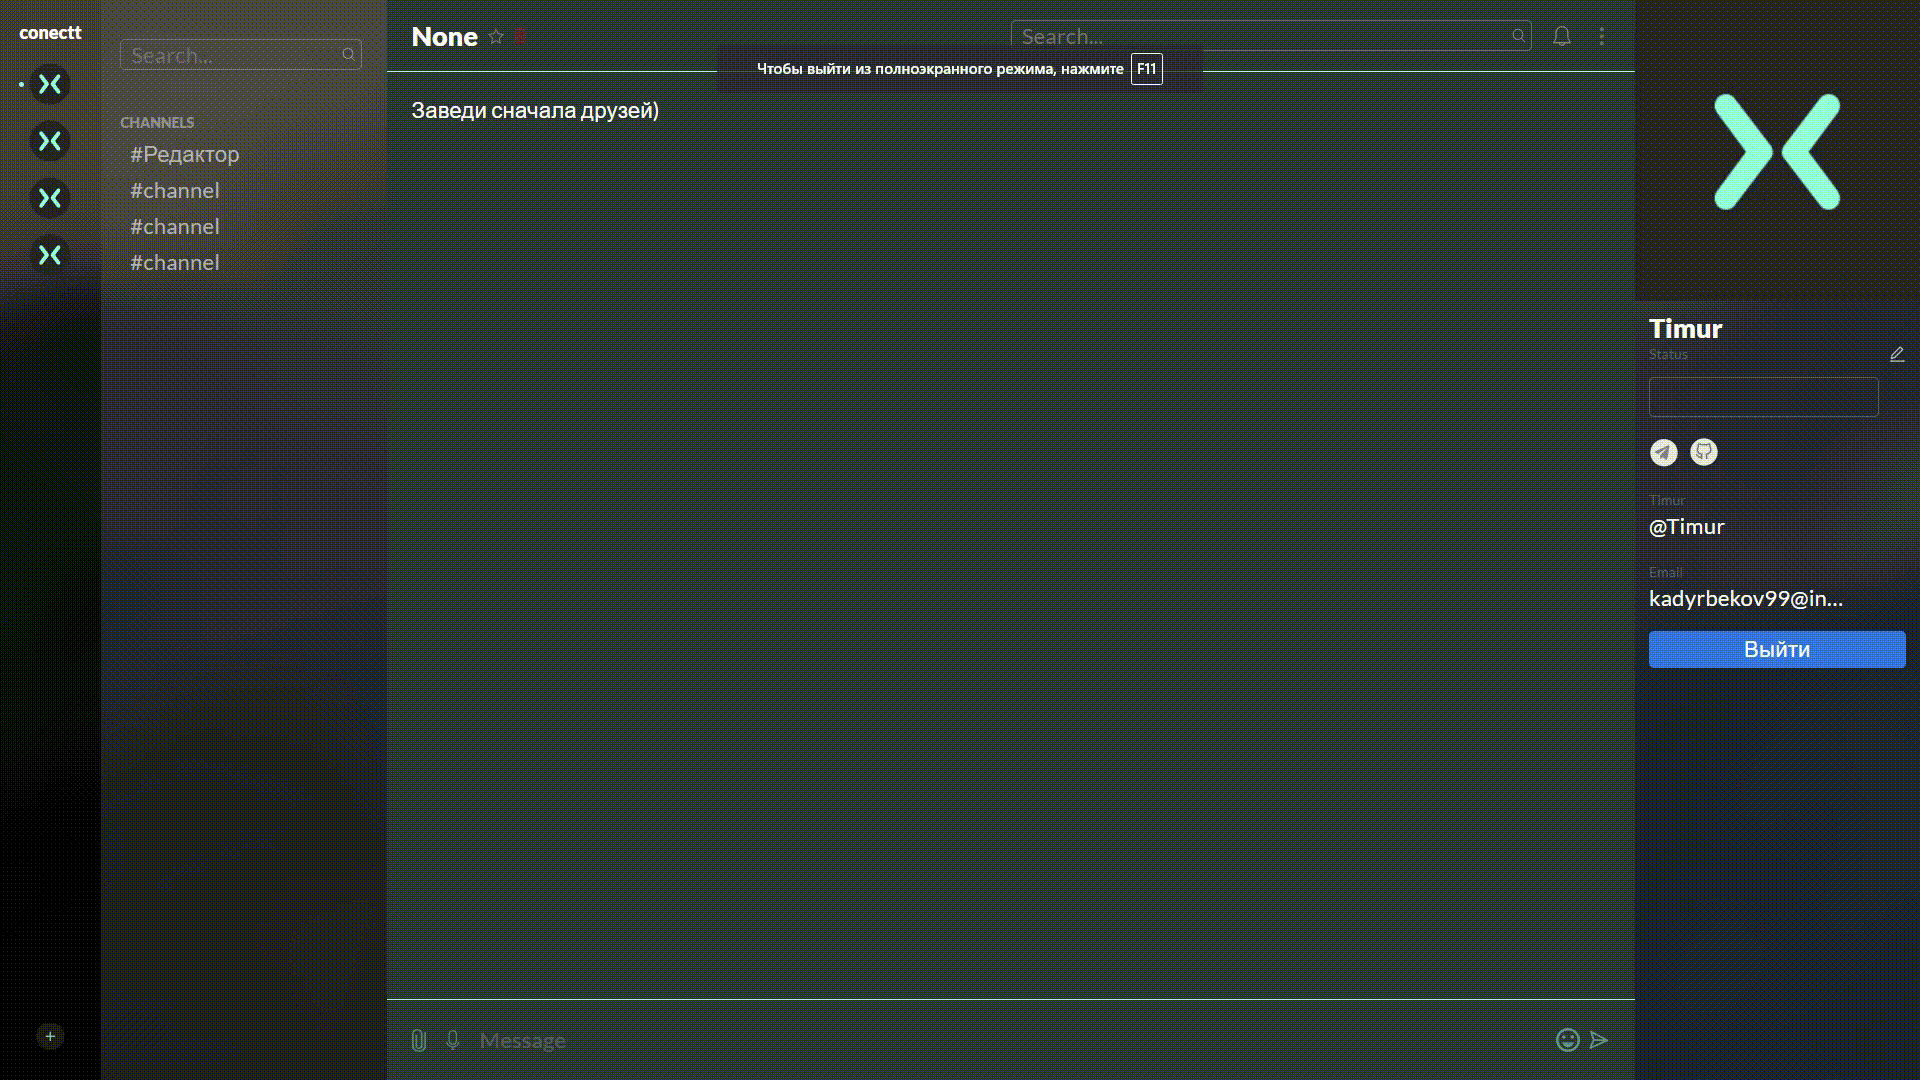The width and height of the screenshot is (1920, 1080).
Task: Click the conectt logo text
Action: tap(50, 33)
